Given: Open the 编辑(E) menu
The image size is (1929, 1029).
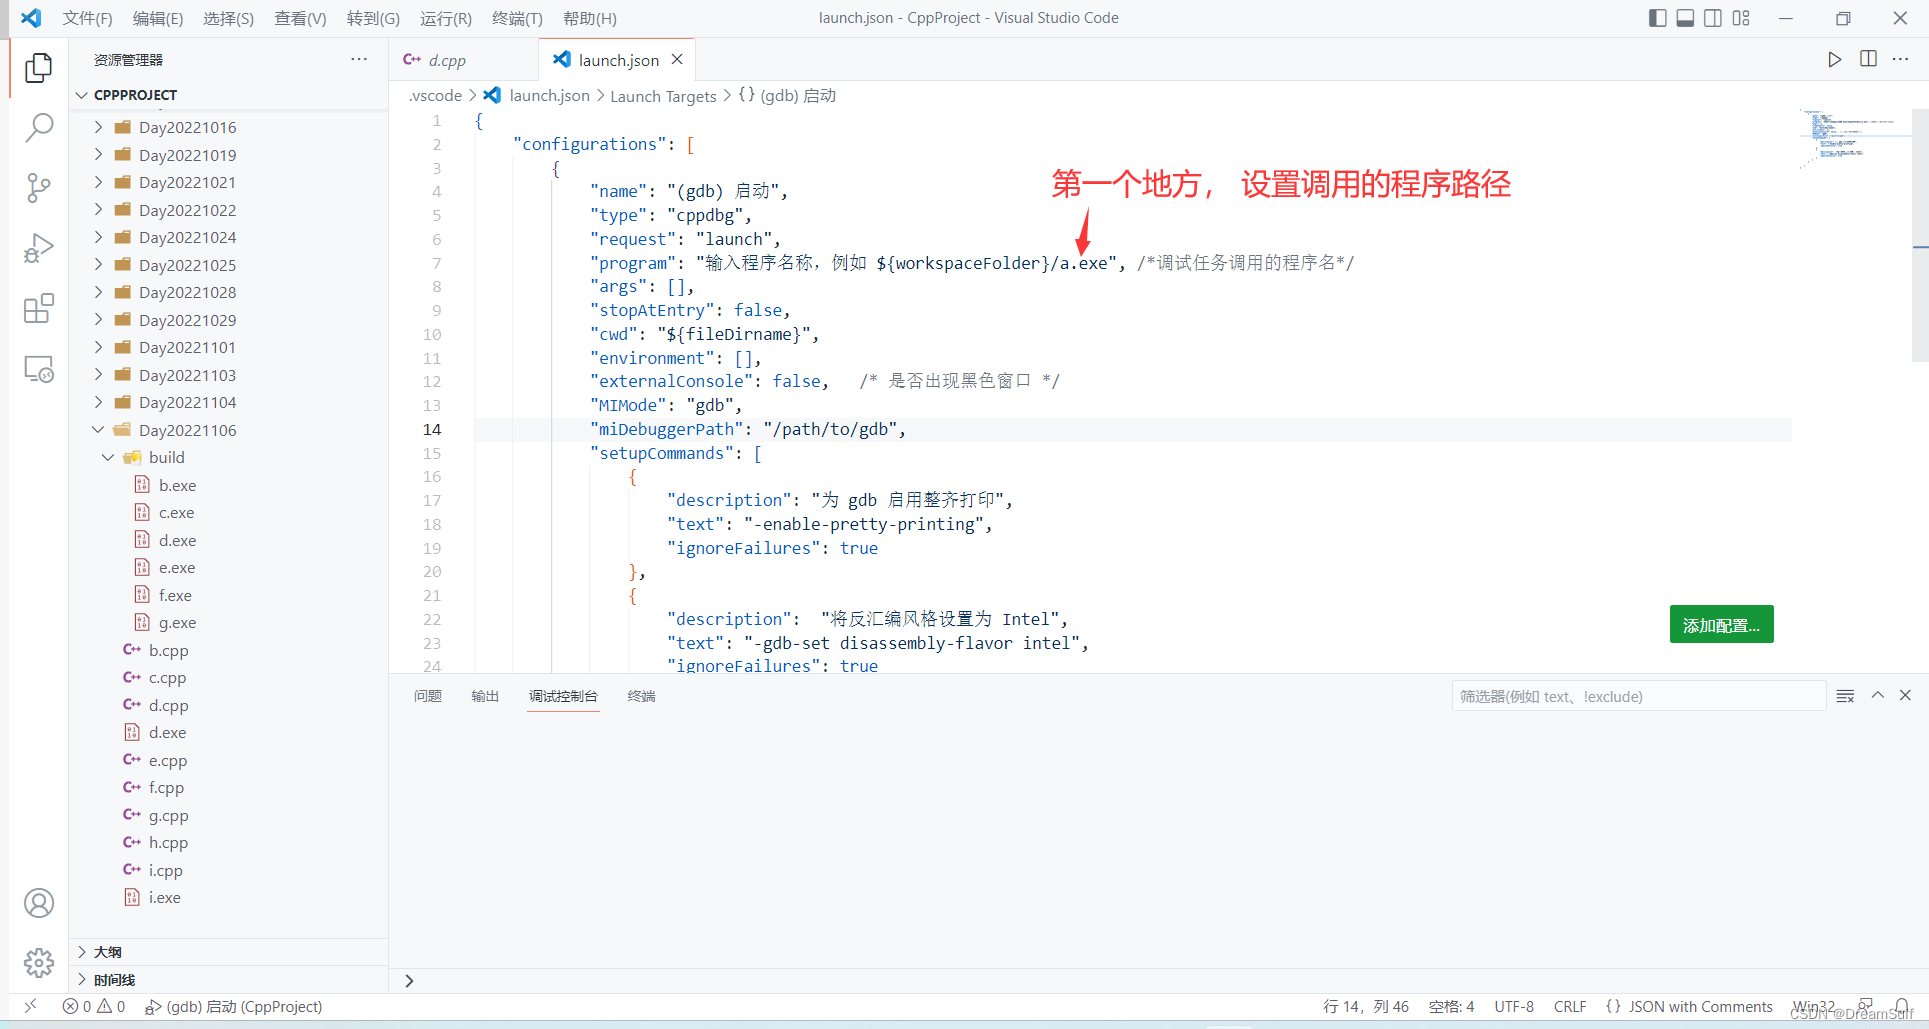Looking at the screenshot, I should [x=158, y=18].
